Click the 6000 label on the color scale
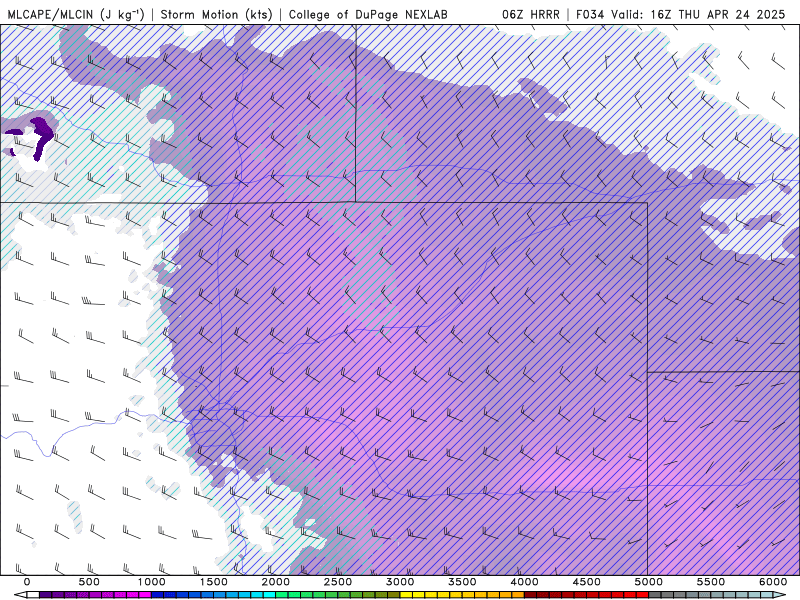Screen dimensions: 800x600 click(x=773, y=582)
